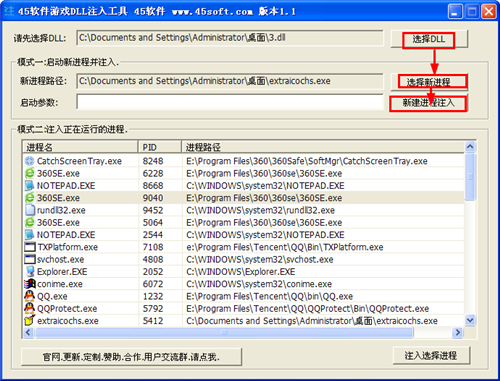Viewport: 500px width, 381px height.
Task: Select the Explorer.EXE computer icon
Action: coord(30,271)
